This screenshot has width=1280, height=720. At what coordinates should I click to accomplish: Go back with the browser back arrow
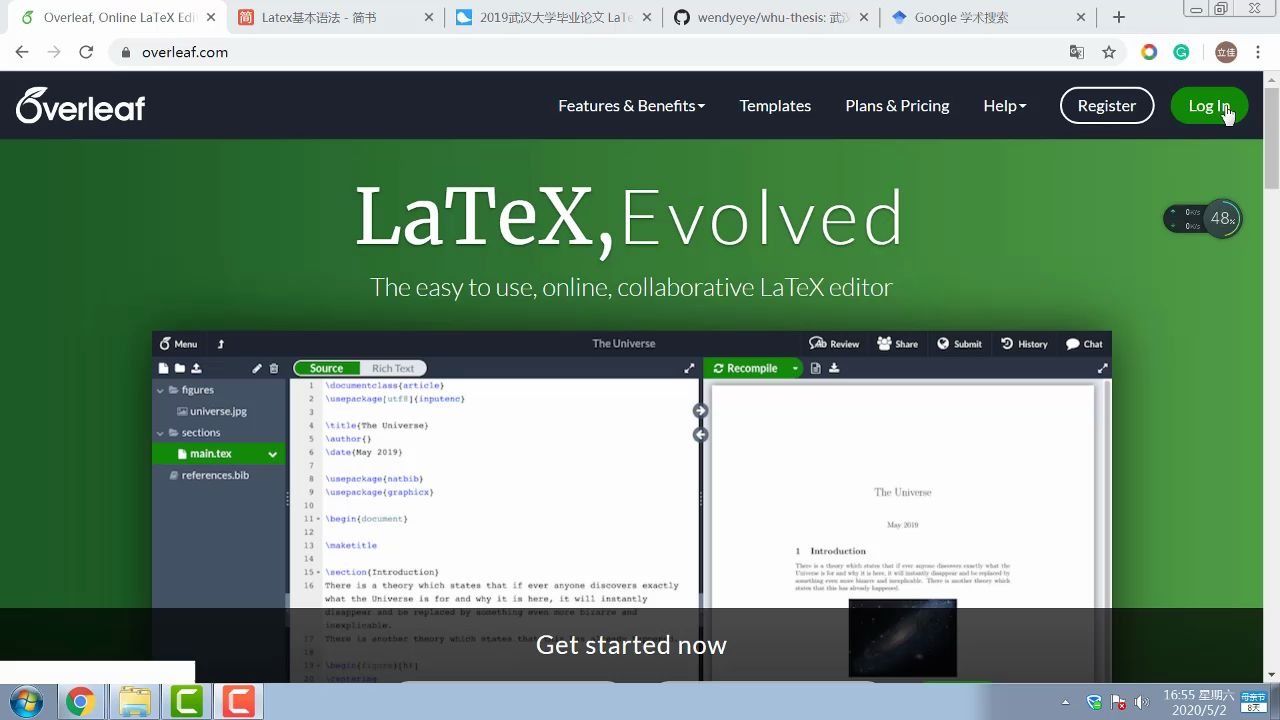click(22, 52)
